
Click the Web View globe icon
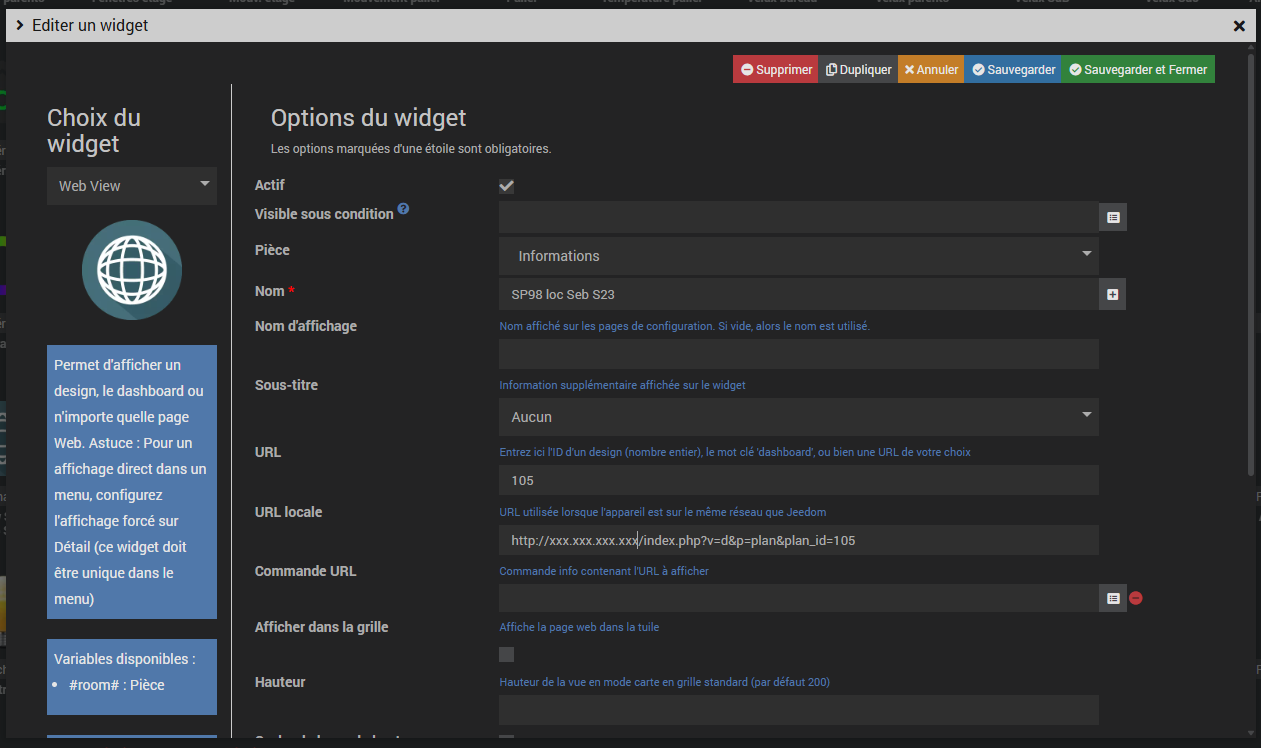click(132, 270)
